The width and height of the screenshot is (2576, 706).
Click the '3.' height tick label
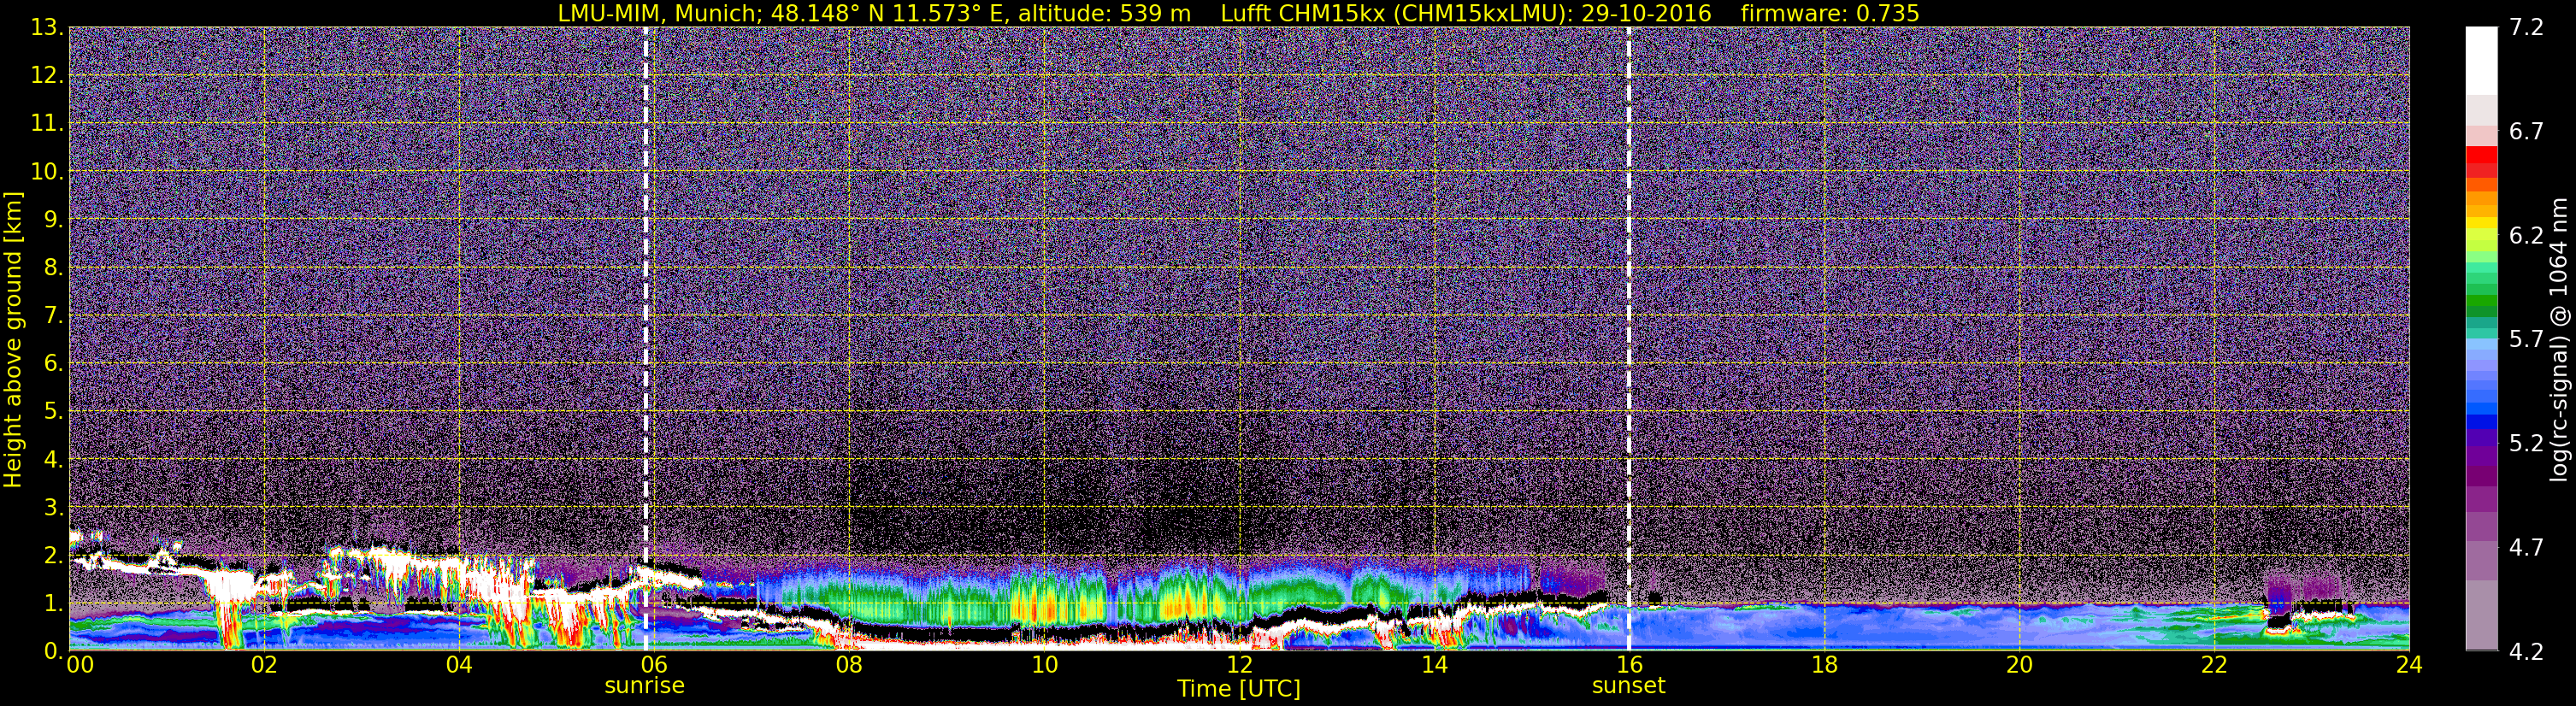click(x=53, y=508)
